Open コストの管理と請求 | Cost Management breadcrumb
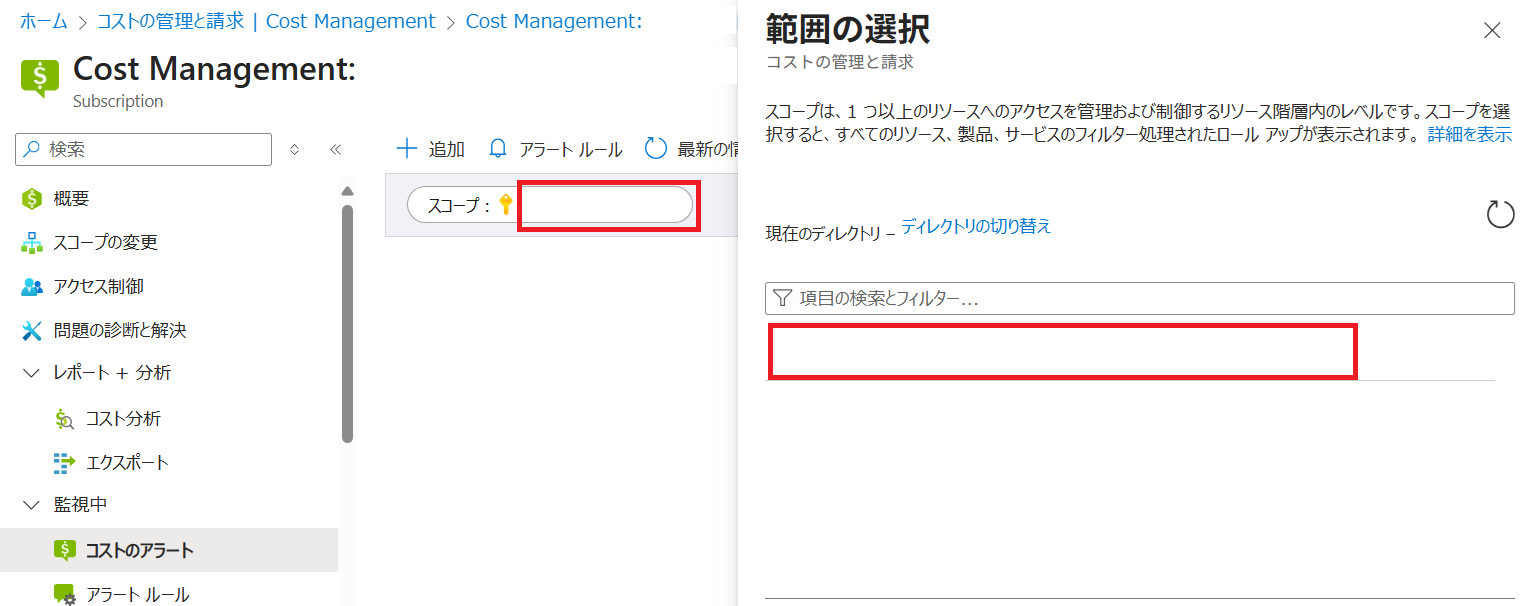 click(266, 21)
